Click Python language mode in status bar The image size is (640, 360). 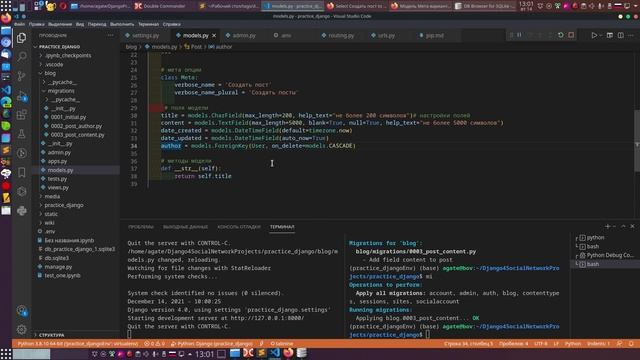pos(572,344)
